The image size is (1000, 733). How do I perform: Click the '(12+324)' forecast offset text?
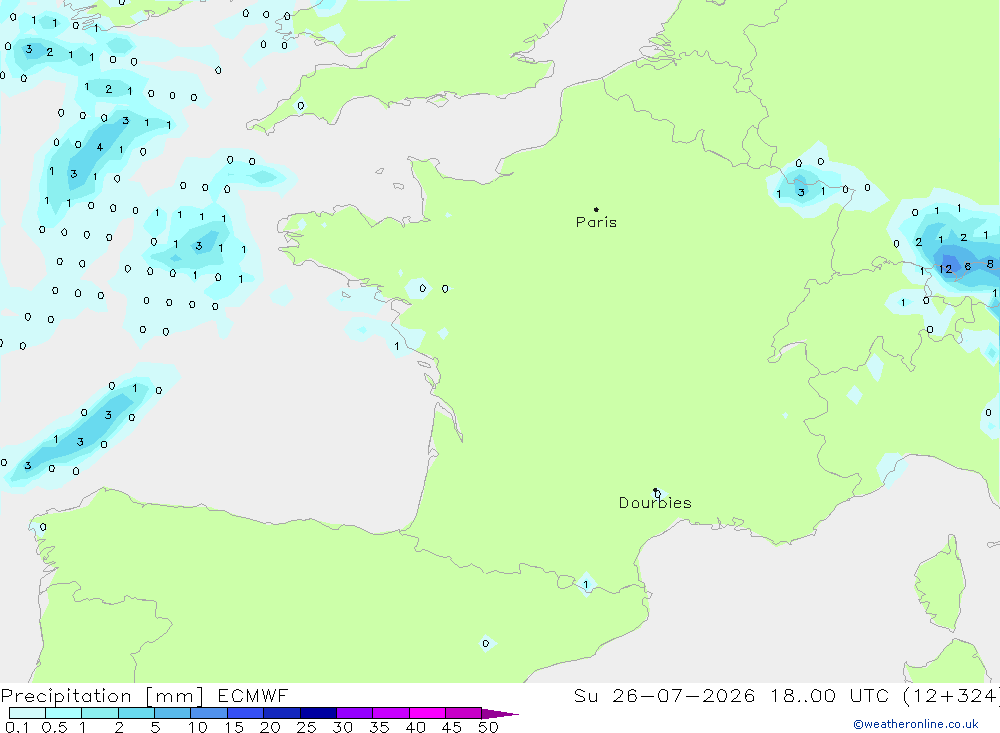click(x=951, y=695)
